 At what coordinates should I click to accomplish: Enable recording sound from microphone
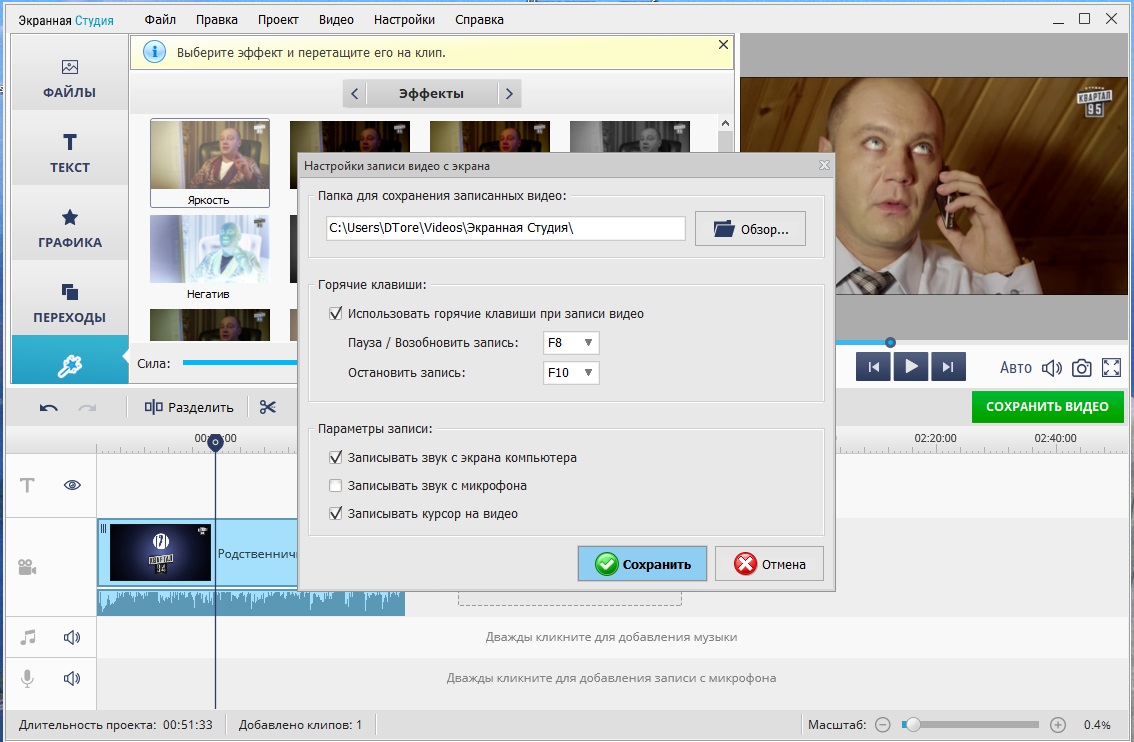(x=336, y=486)
